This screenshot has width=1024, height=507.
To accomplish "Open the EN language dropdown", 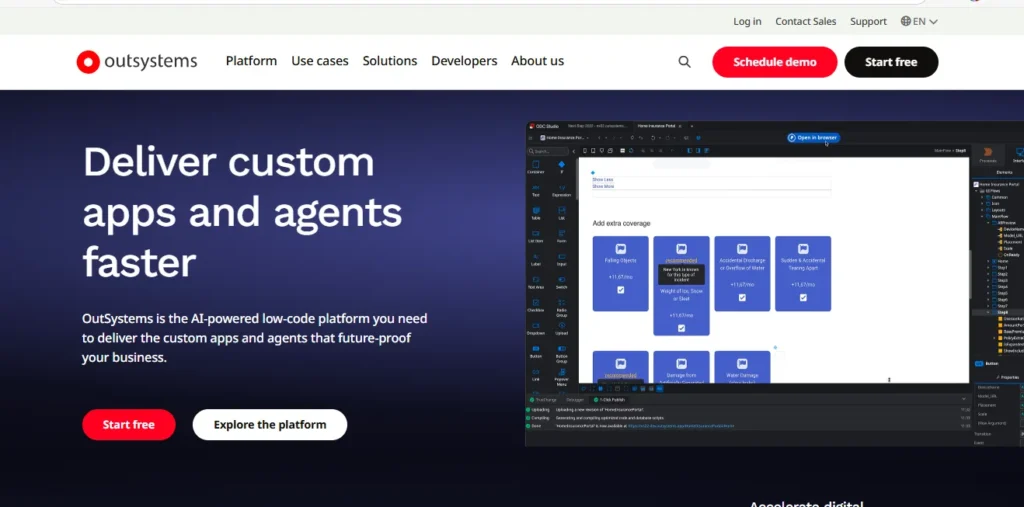I will pyautogui.click(x=919, y=21).
